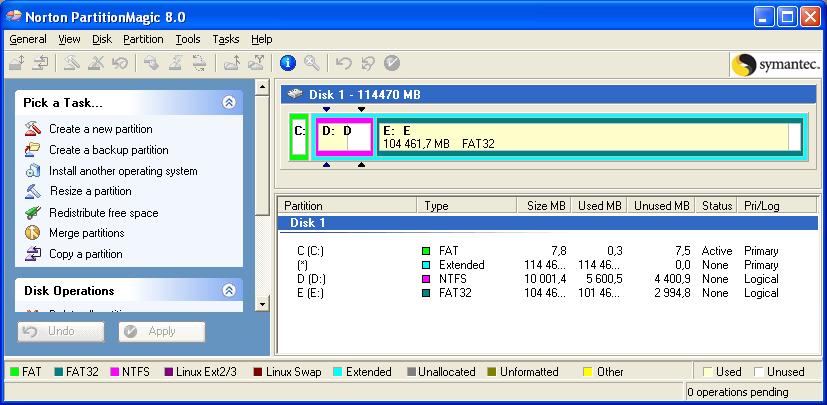Open the Tasks menu

point(226,39)
